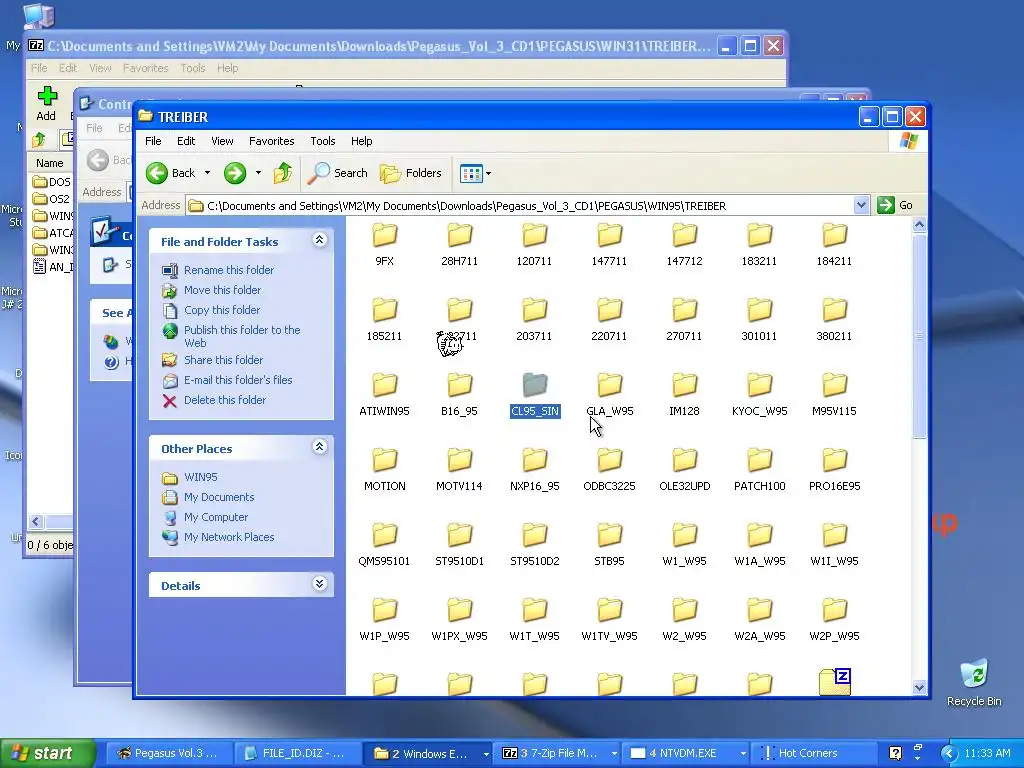1024x768 pixels.
Task: Select the 9FX folder icon
Action: coord(385,235)
